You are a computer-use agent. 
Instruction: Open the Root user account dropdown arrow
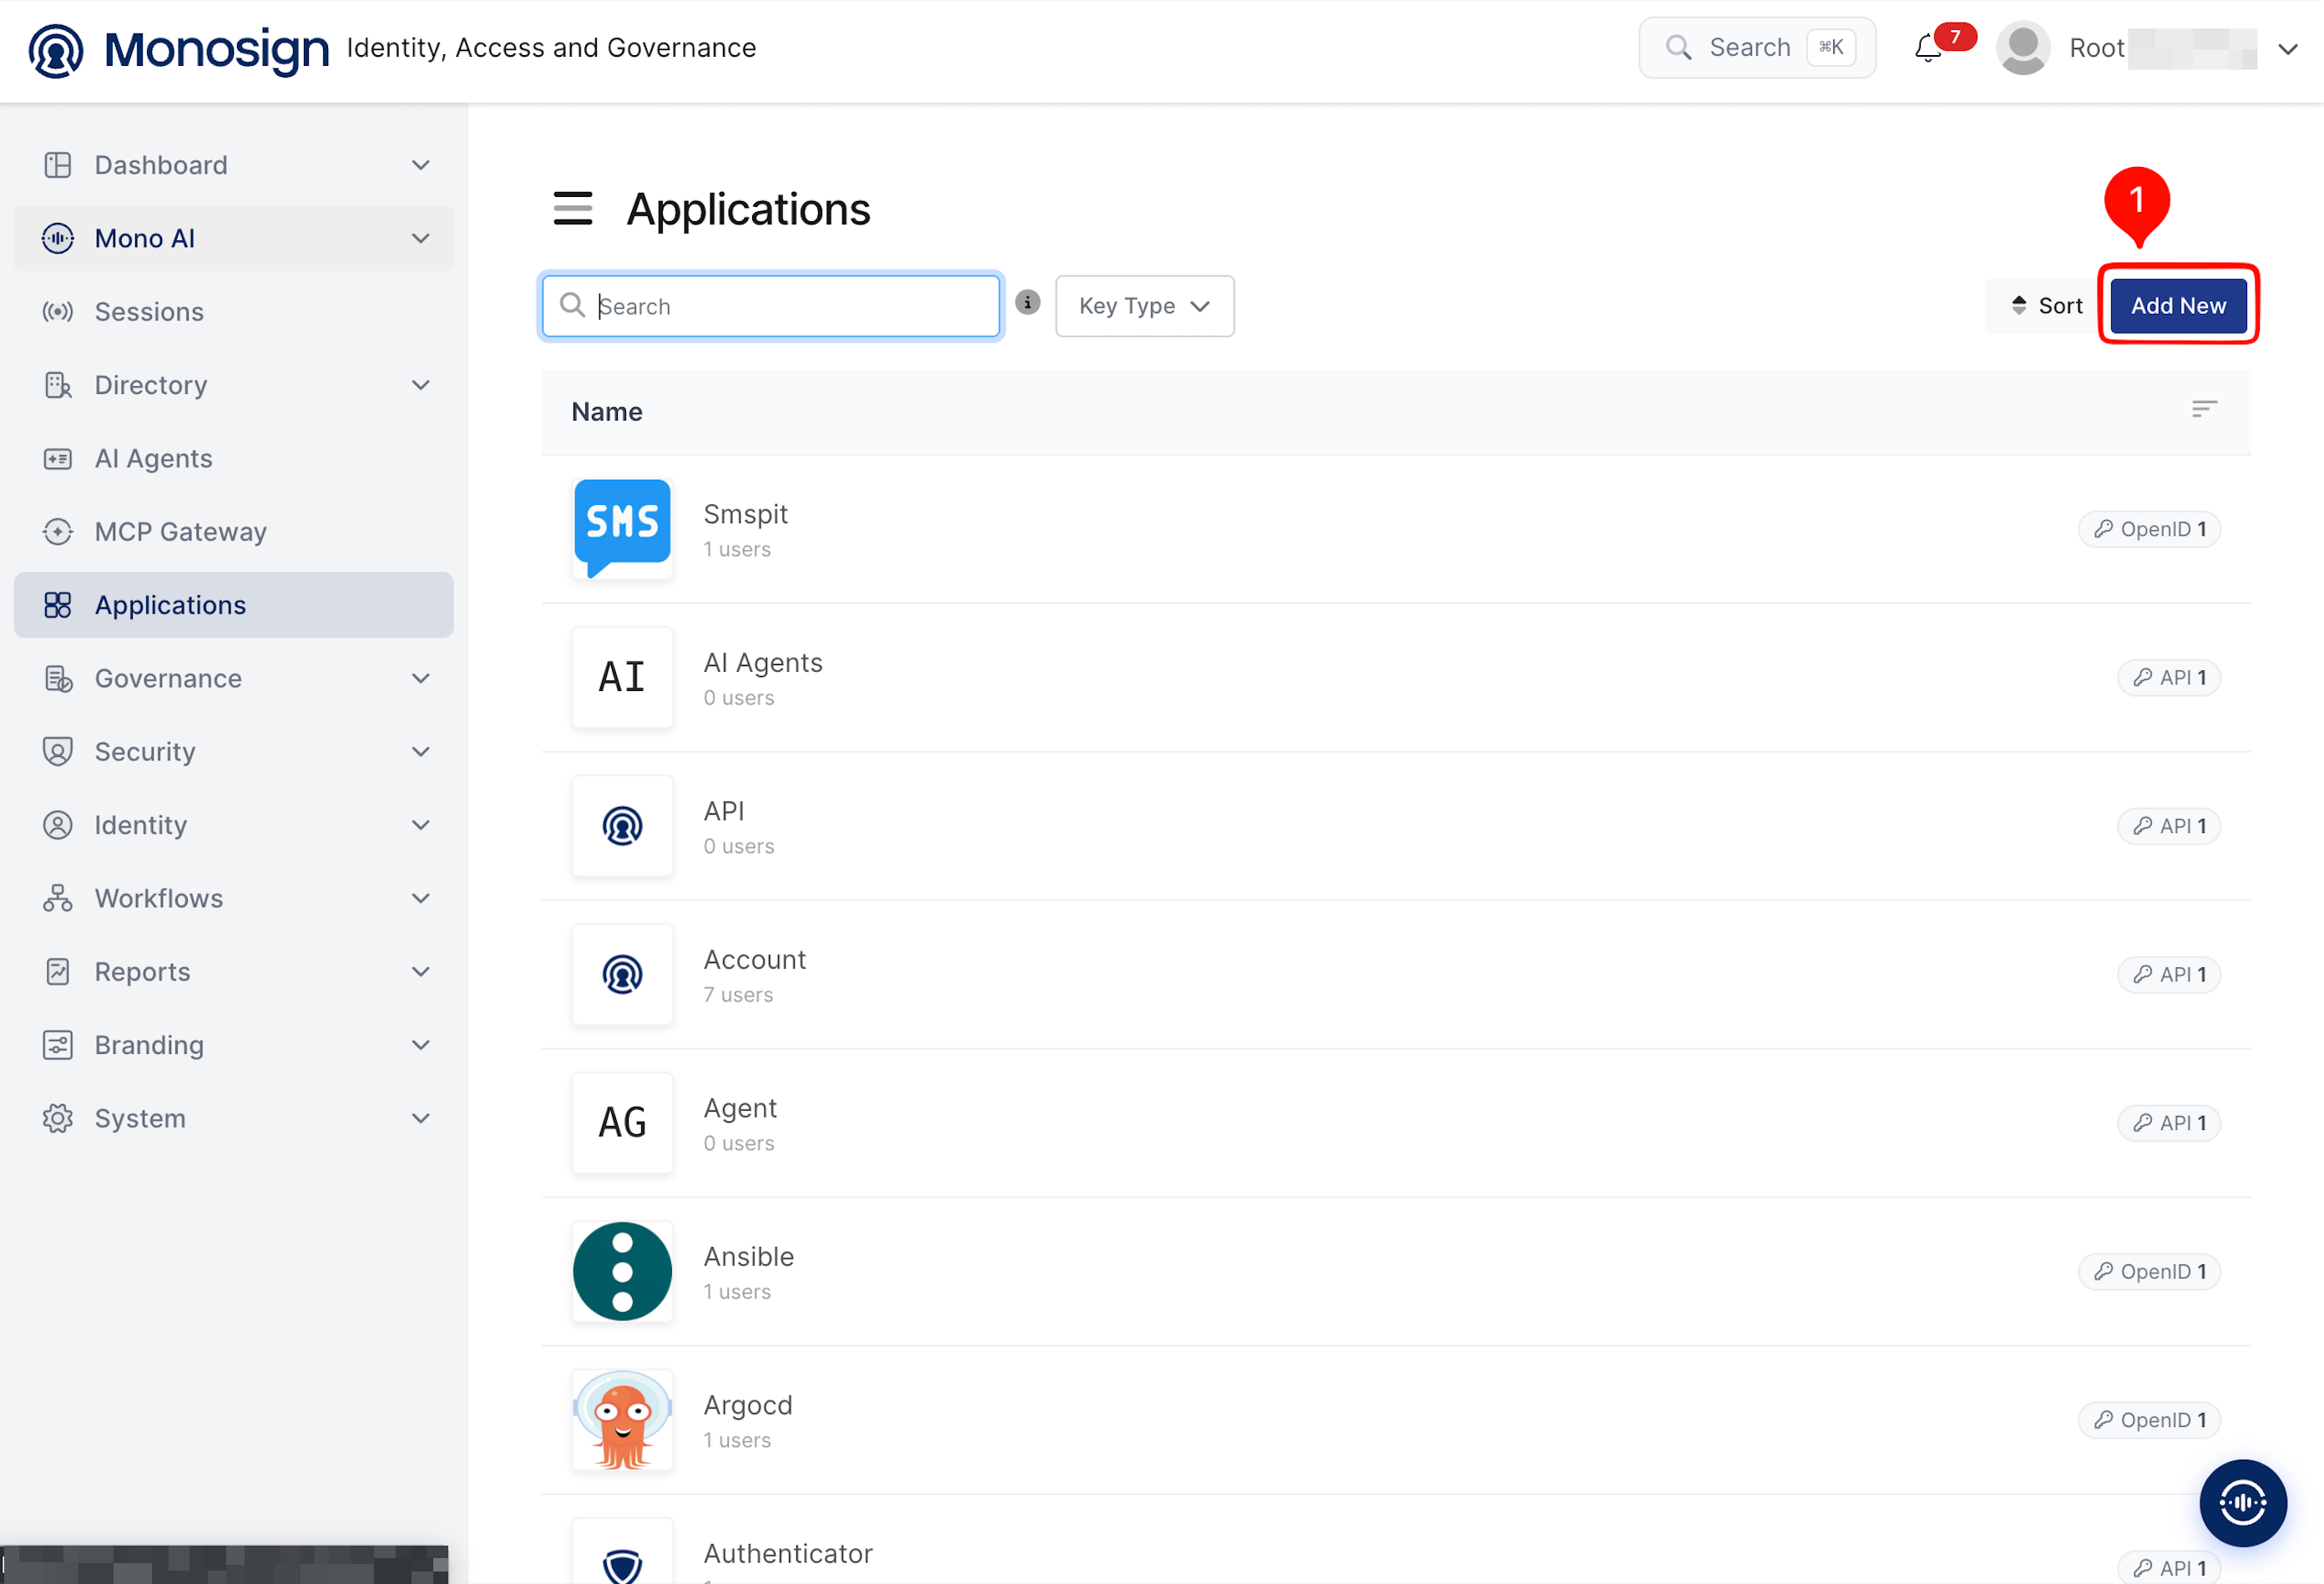[x=2287, y=49]
